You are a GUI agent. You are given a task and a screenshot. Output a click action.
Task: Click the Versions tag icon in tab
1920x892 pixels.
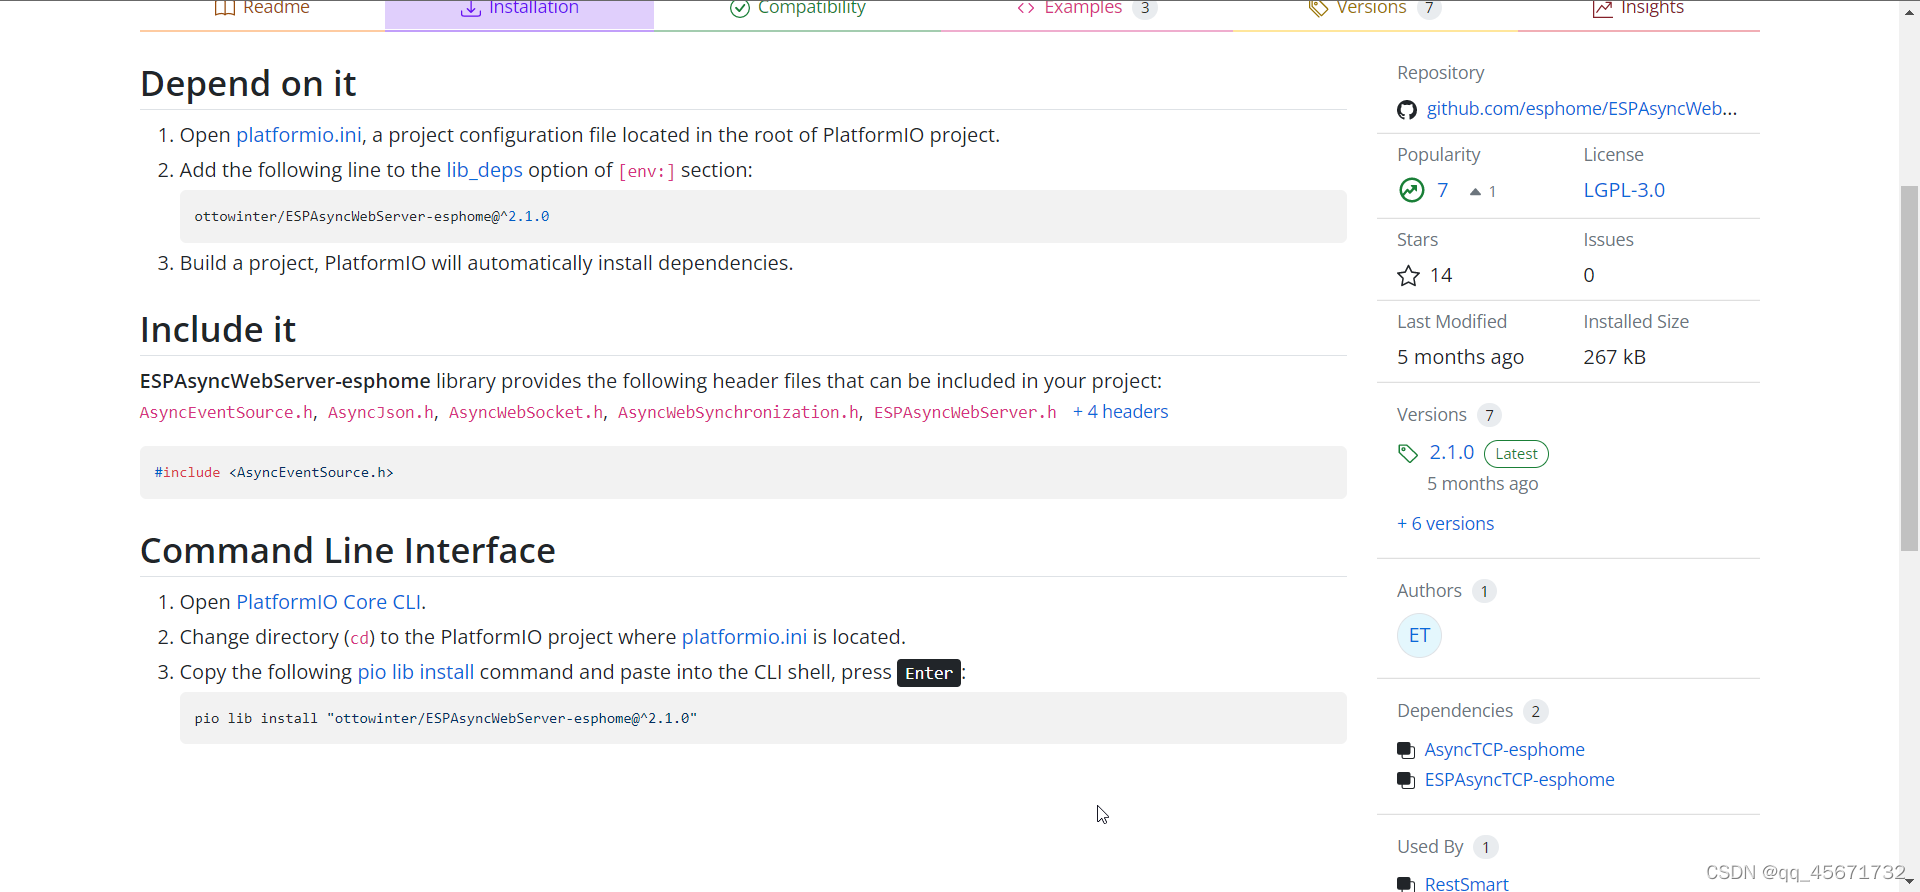1318,8
